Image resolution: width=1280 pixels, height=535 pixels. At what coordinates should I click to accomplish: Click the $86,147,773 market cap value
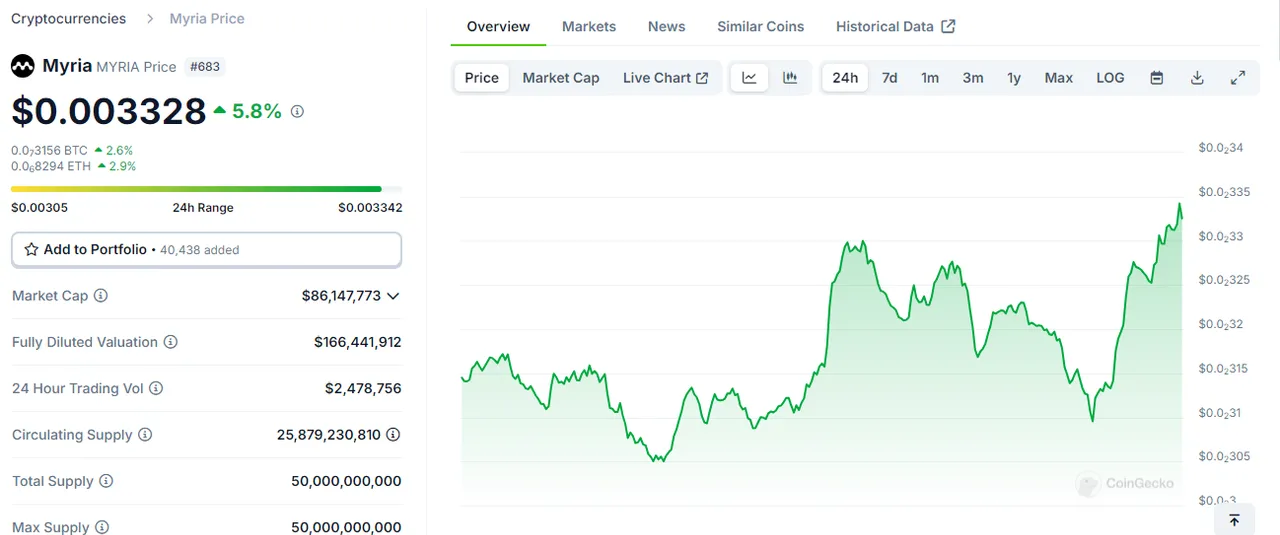(341, 296)
